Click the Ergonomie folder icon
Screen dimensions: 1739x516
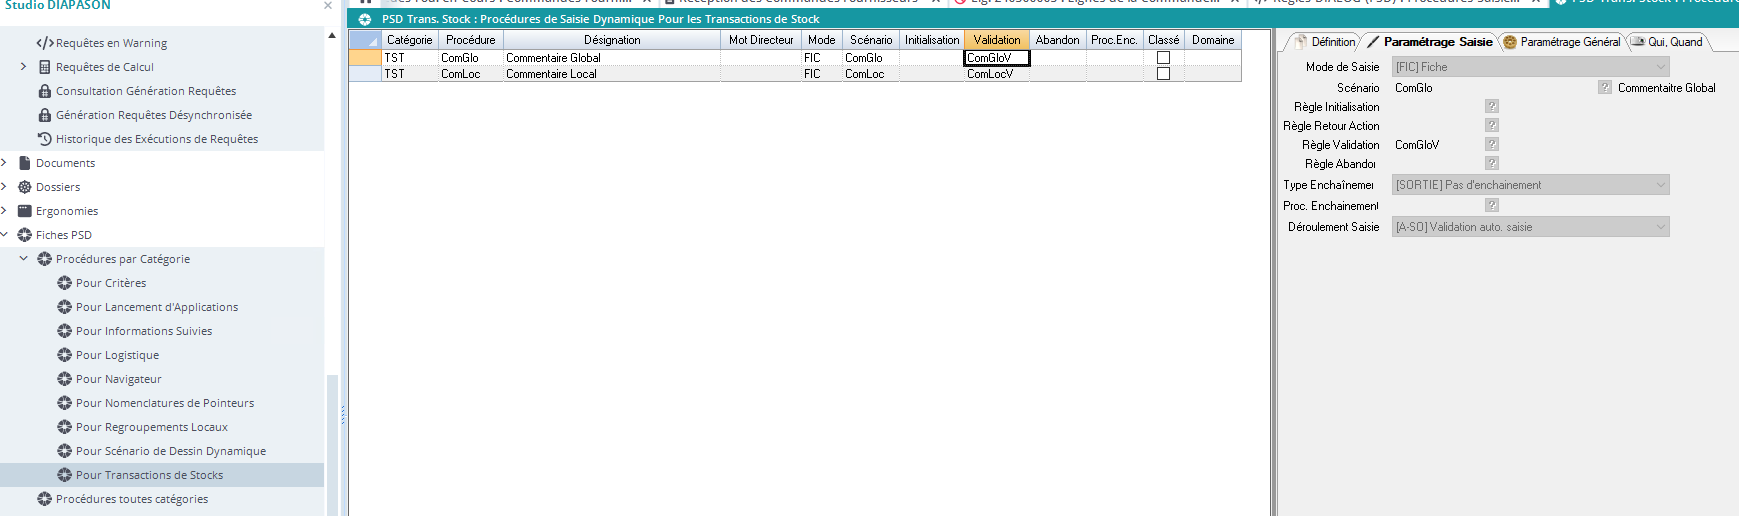tap(25, 211)
